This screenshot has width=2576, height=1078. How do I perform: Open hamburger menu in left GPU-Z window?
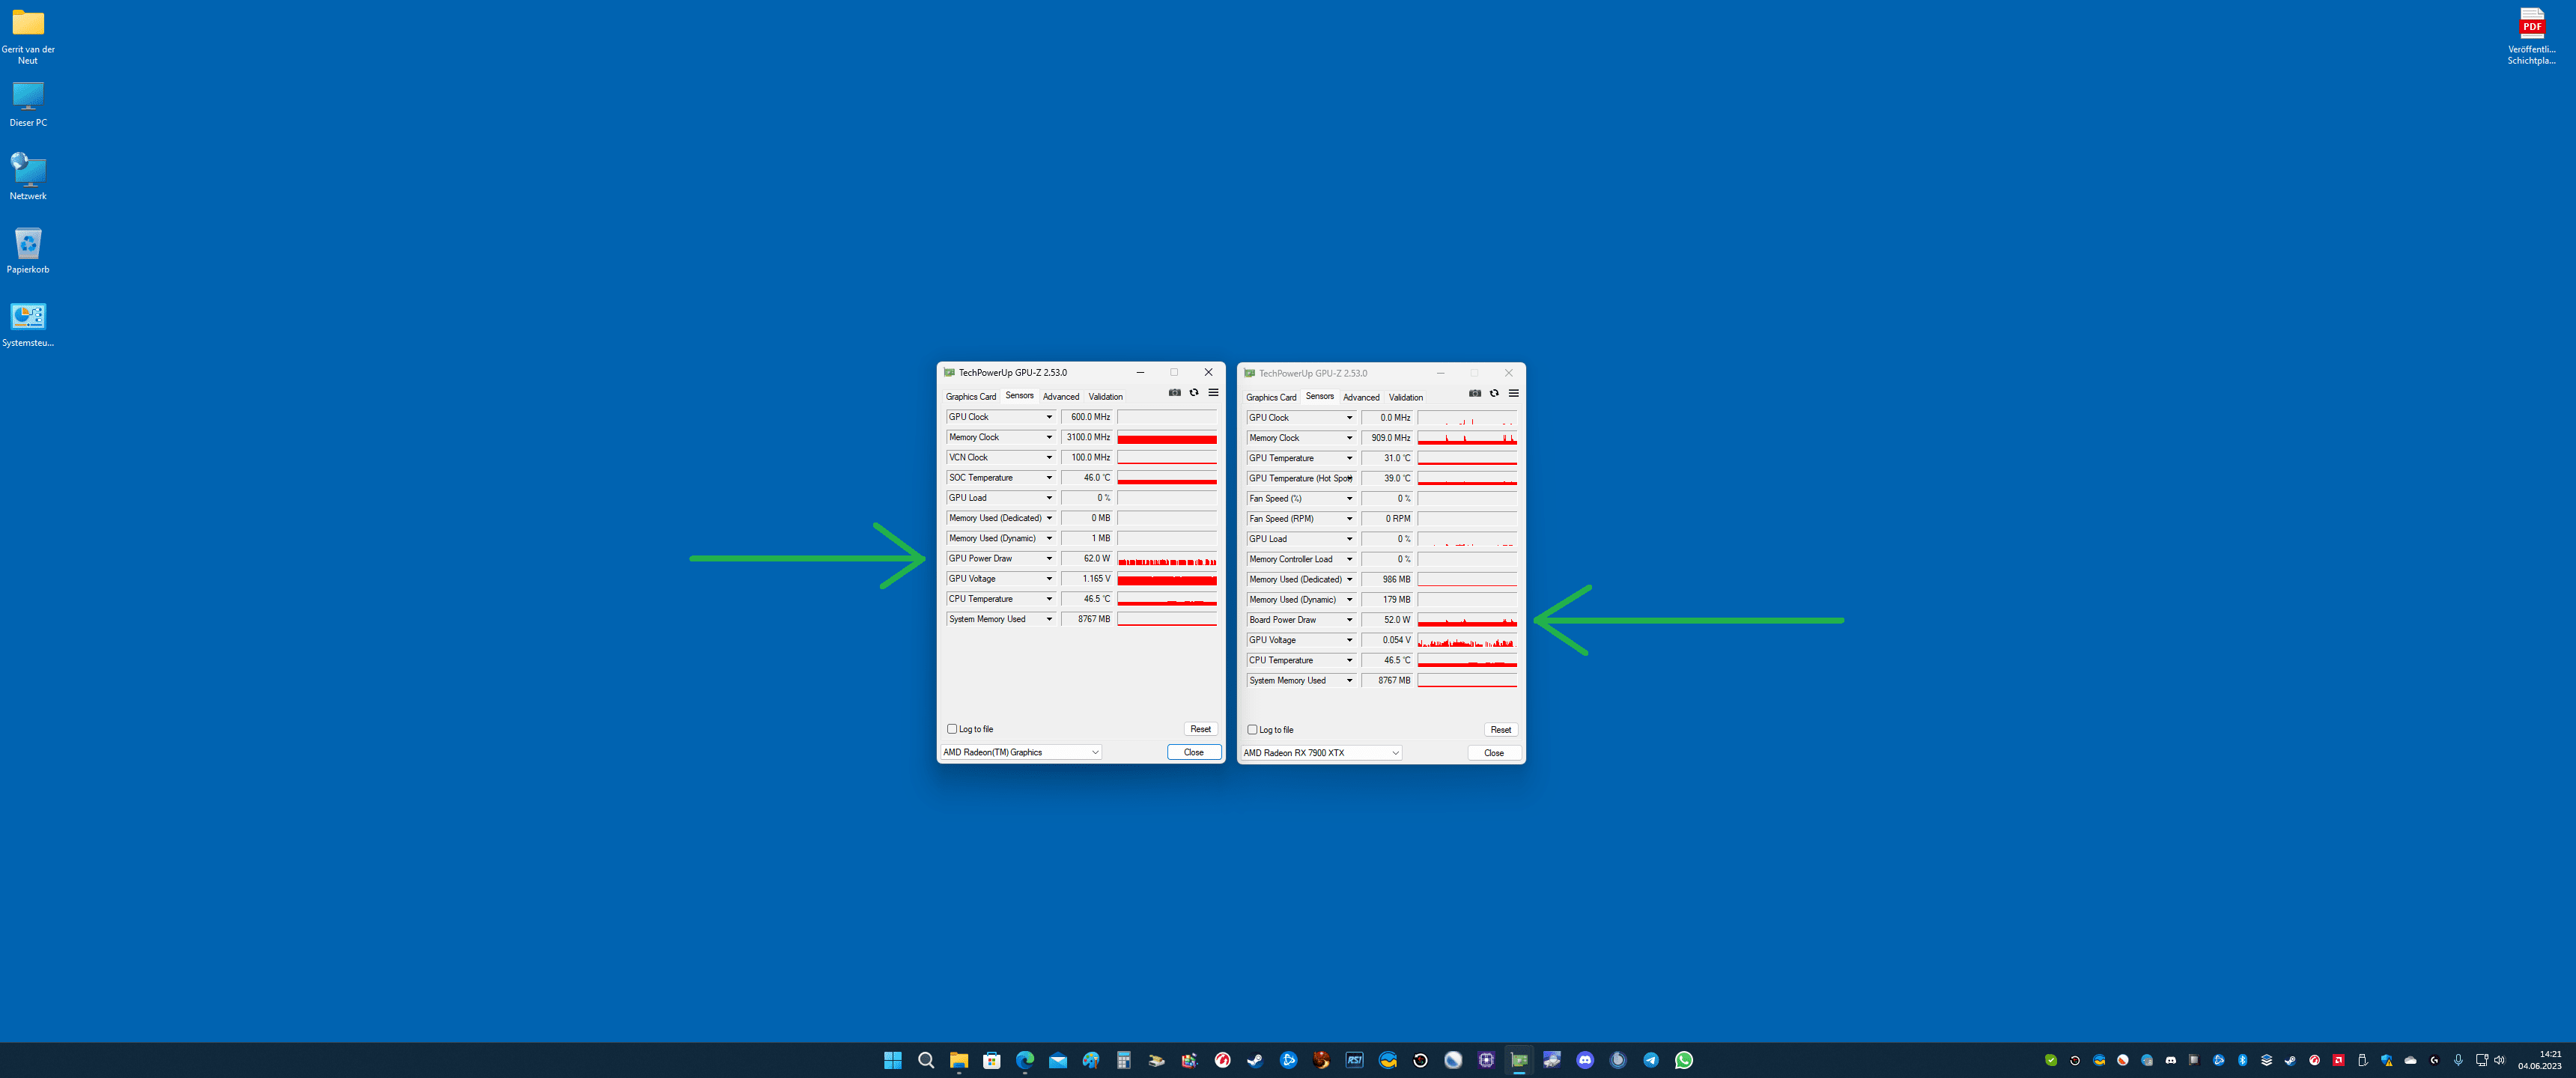(1213, 393)
